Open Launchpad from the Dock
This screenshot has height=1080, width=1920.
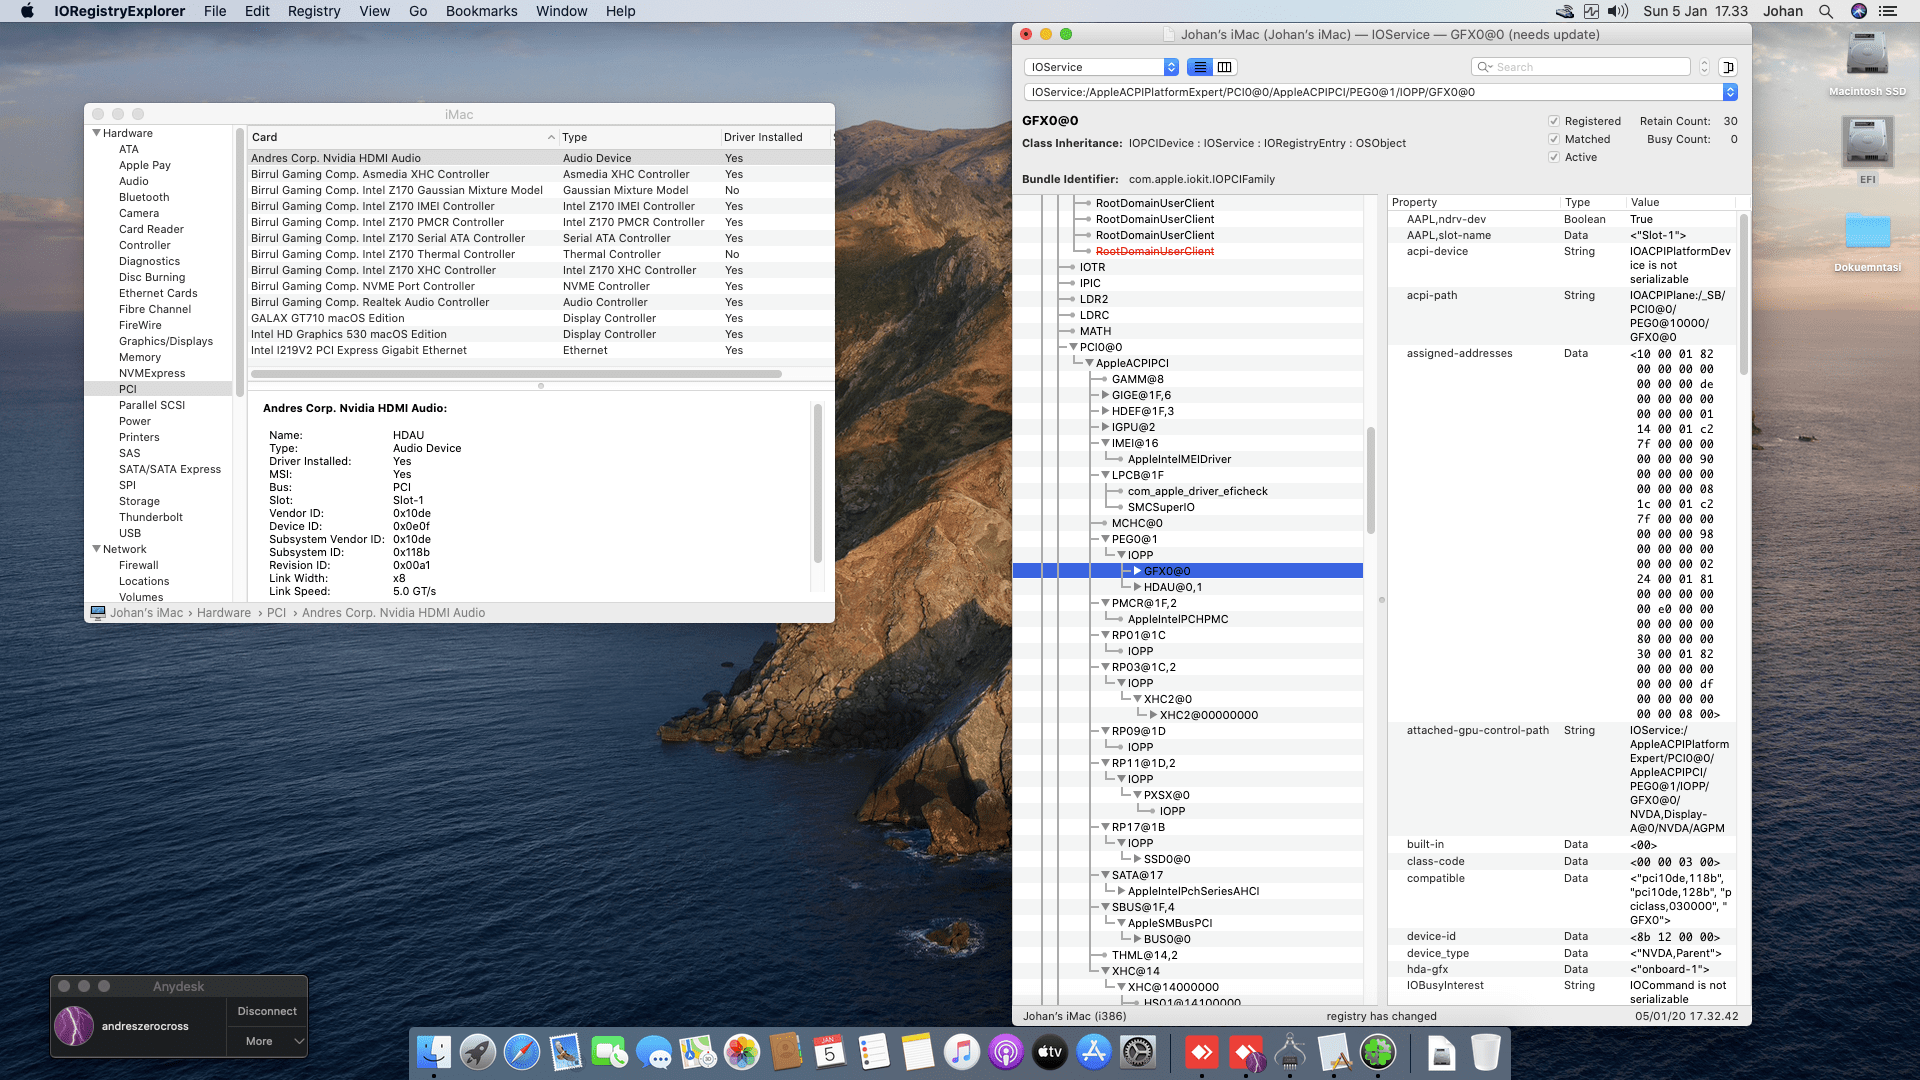[478, 1052]
